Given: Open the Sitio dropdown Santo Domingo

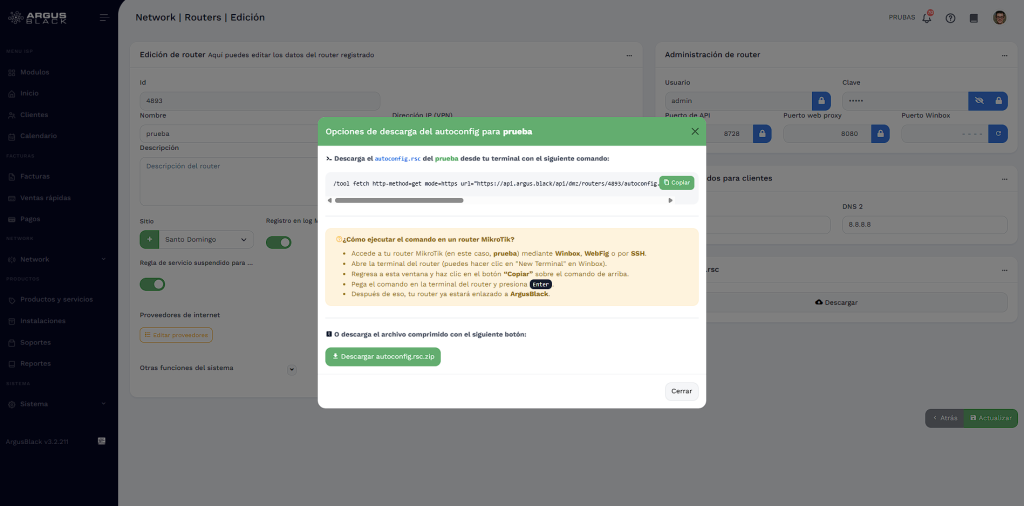Looking at the screenshot, I should (206, 240).
